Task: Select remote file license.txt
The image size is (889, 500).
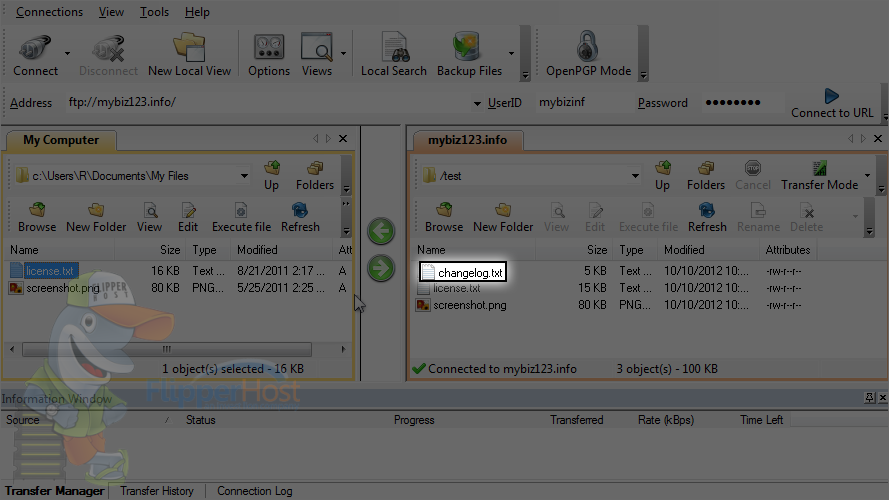Action: click(x=449, y=288)
